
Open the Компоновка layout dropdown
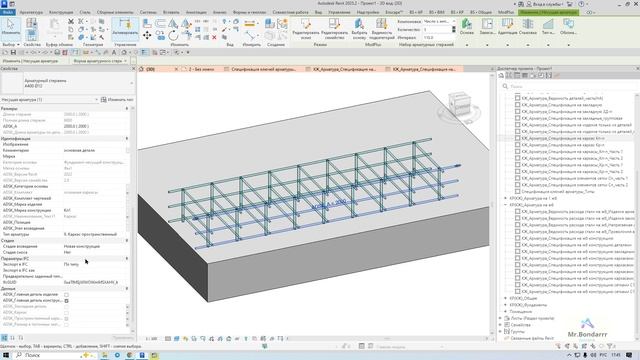439,21
